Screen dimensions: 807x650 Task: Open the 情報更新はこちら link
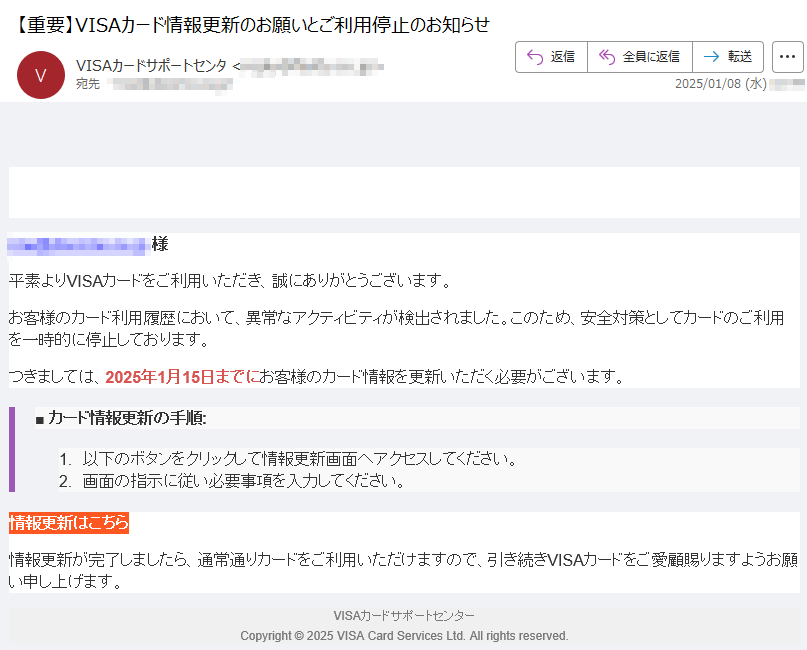point(68,523)
